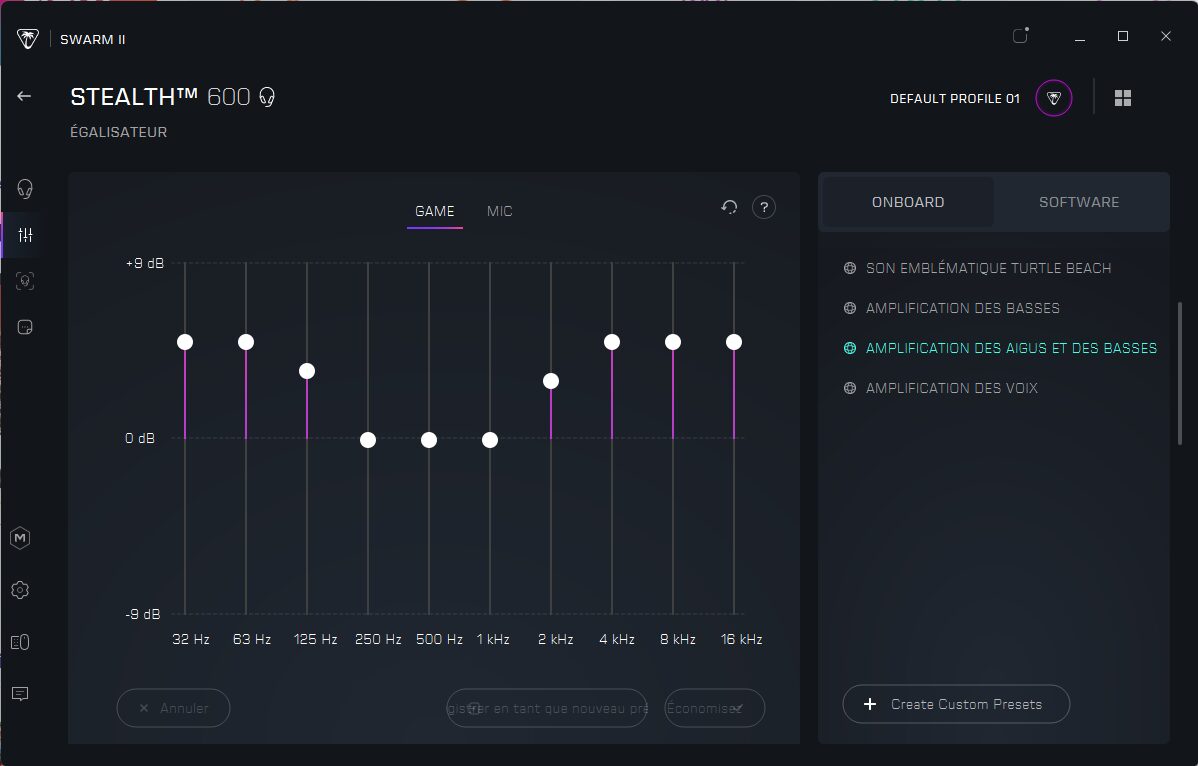Click the 2 kHz slider handle
1198x766 pixels.
(x=551, y=381)
